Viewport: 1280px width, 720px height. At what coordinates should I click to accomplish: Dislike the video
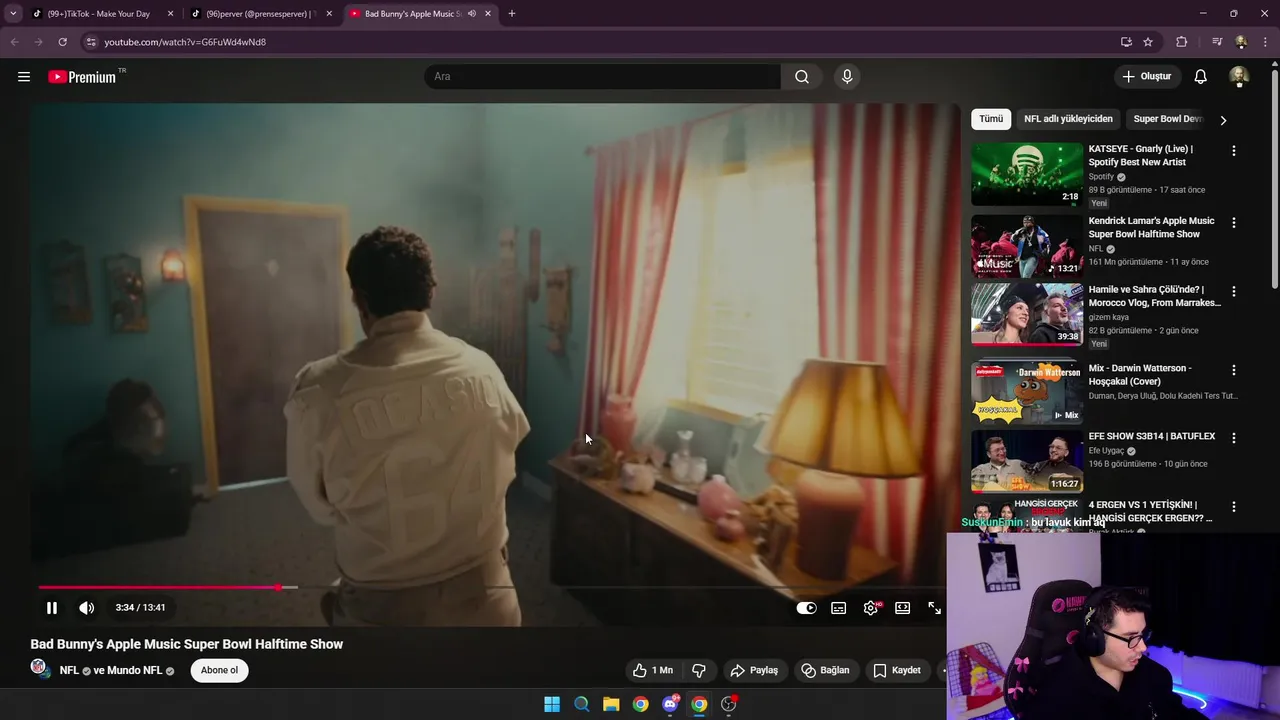(699, 670)
